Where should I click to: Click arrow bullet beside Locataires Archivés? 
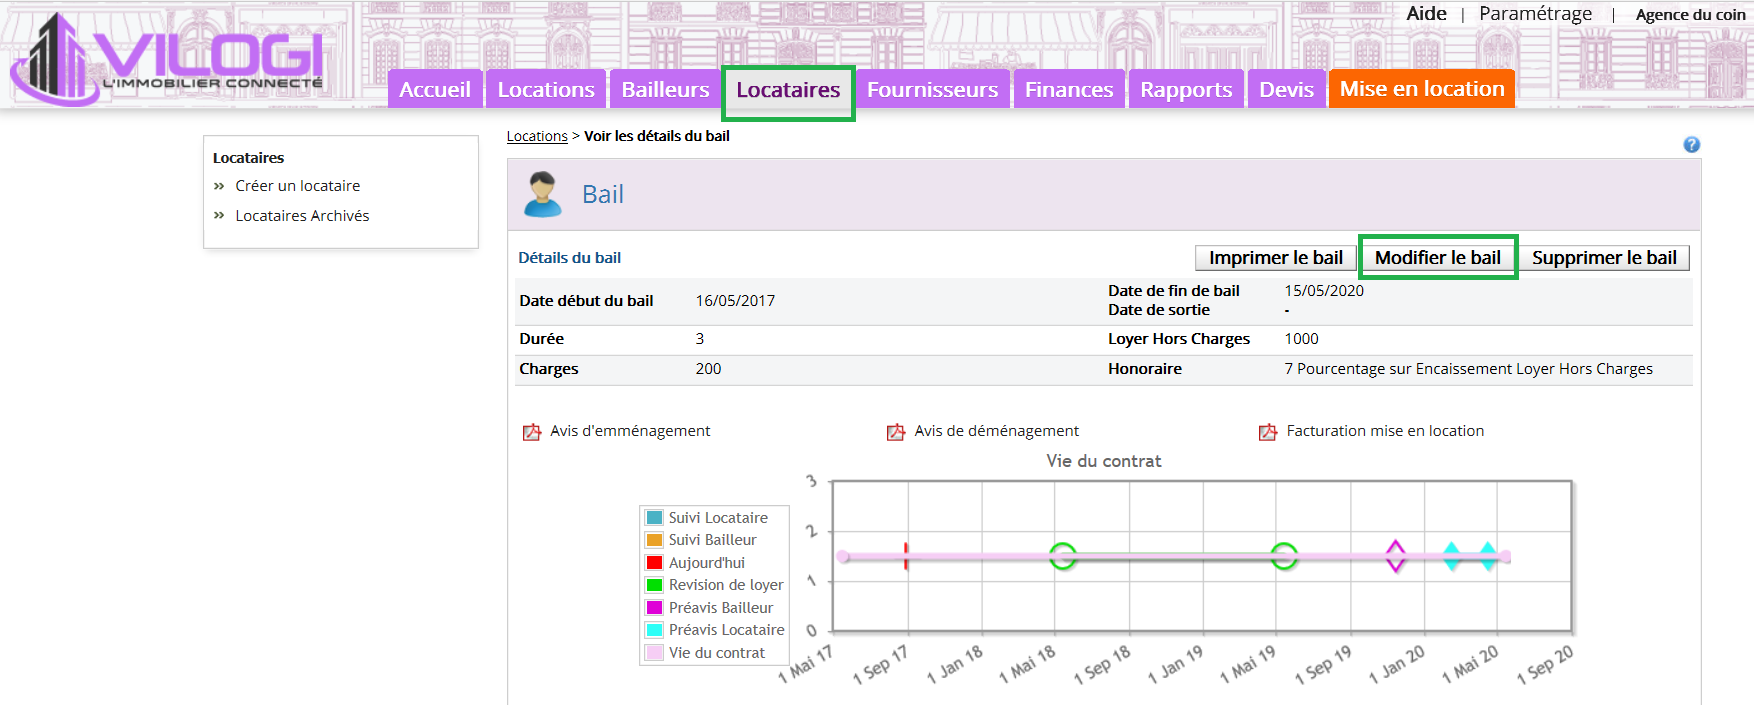point(219,216)
